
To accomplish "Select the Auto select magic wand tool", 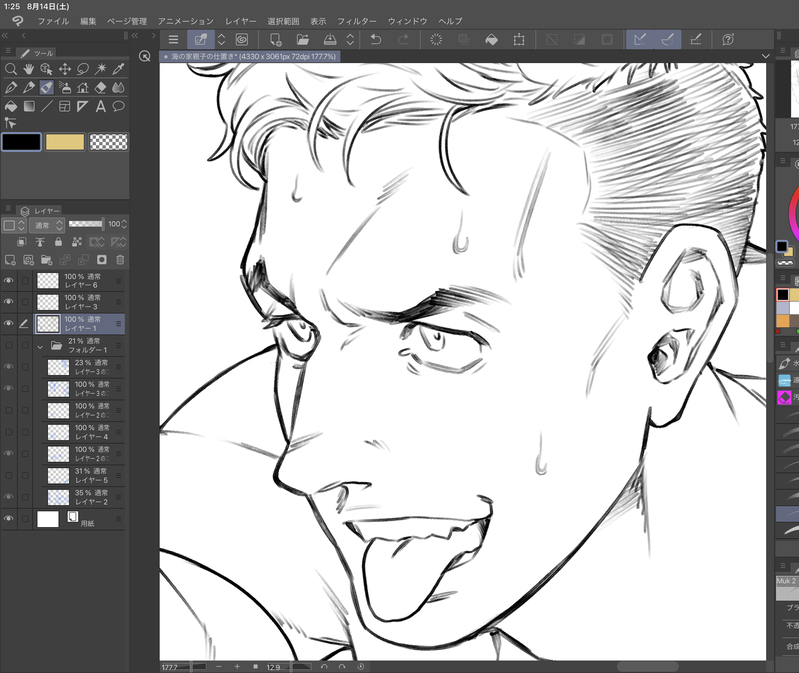I will pyautogui.click(x=100, y=69).
